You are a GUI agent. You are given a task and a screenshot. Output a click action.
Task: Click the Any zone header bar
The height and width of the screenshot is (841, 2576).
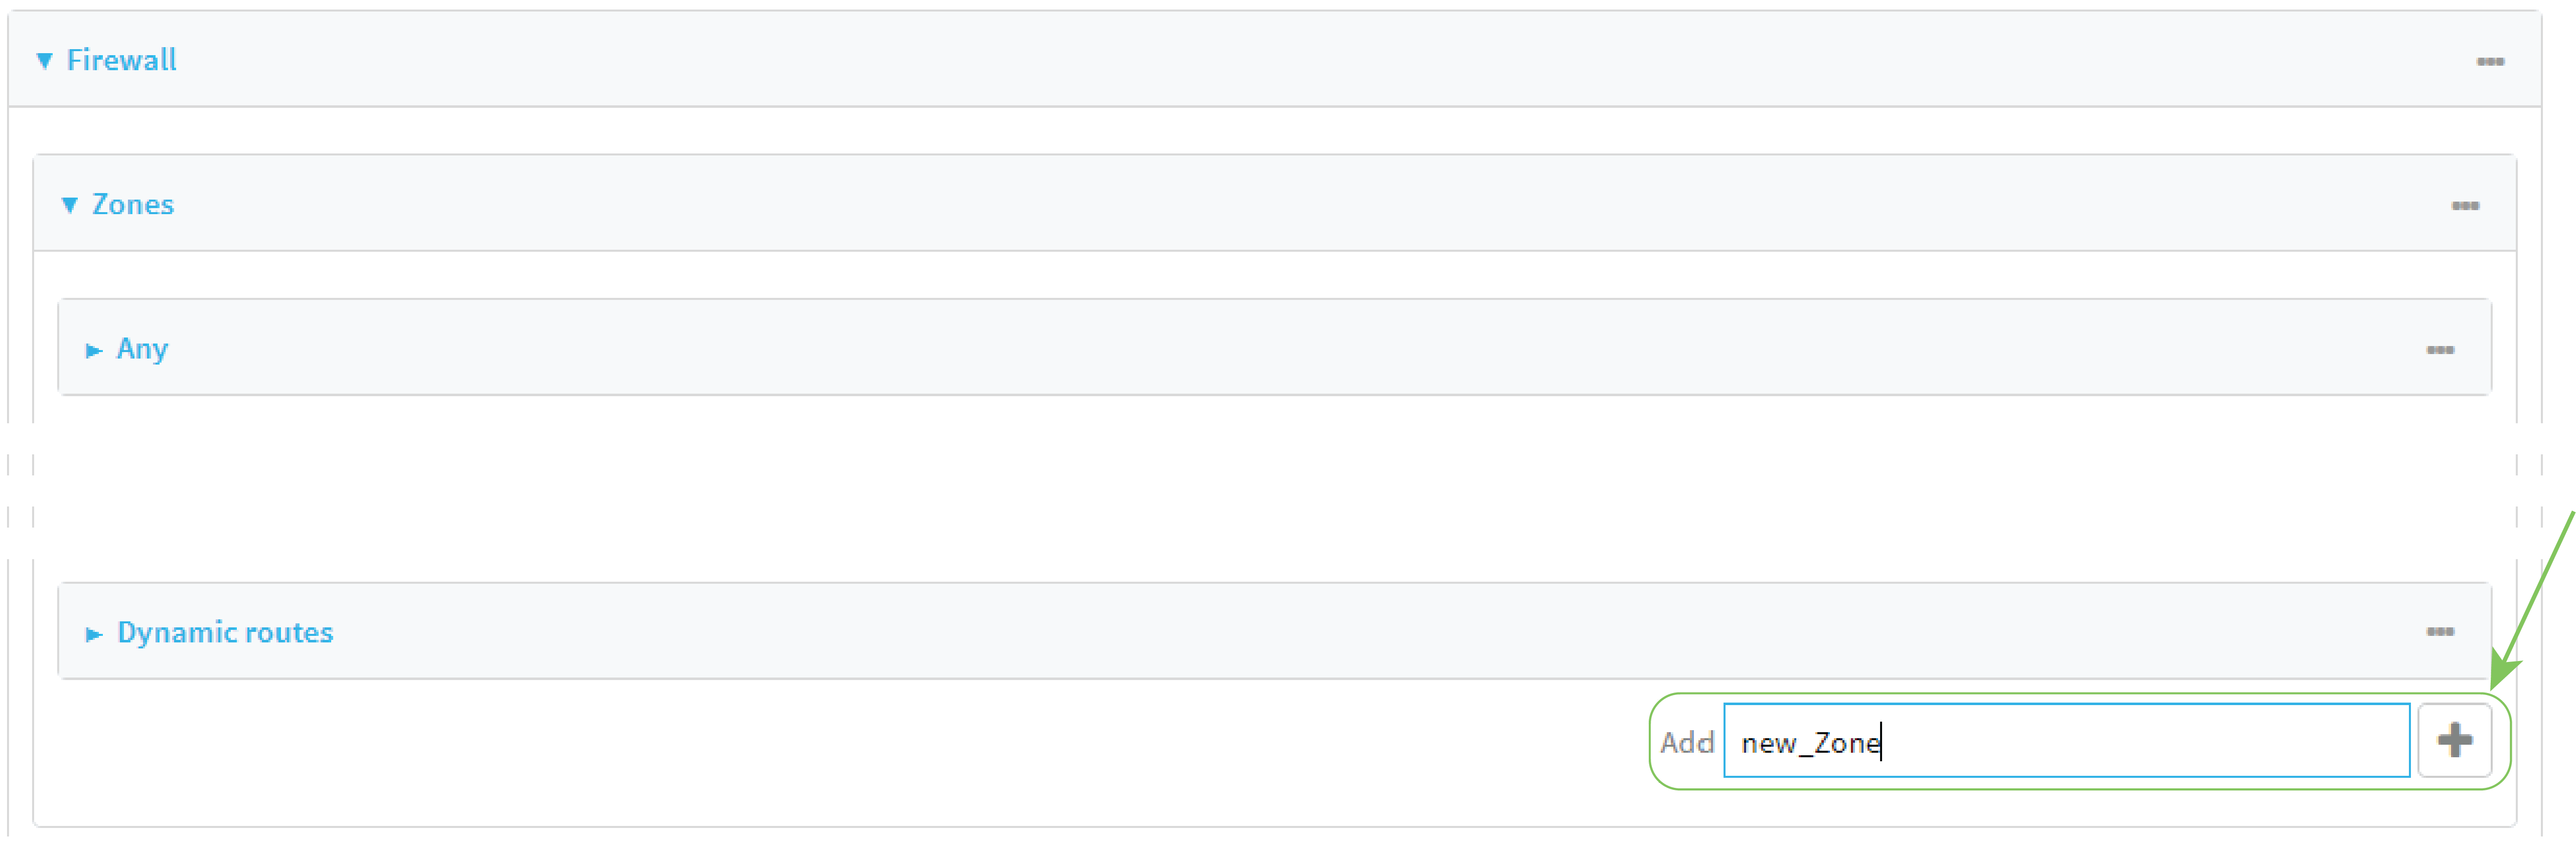[1200, 348]
